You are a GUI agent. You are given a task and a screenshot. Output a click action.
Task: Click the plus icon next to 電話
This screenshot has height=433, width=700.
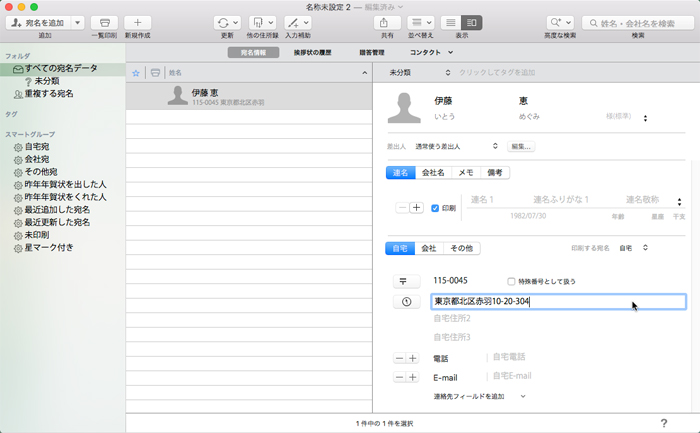(x=414, y=357)
